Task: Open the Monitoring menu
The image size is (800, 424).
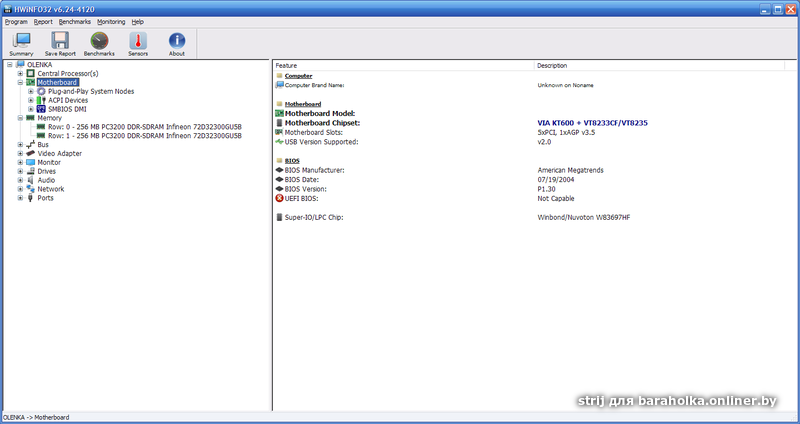Action: tap(111, 22)
